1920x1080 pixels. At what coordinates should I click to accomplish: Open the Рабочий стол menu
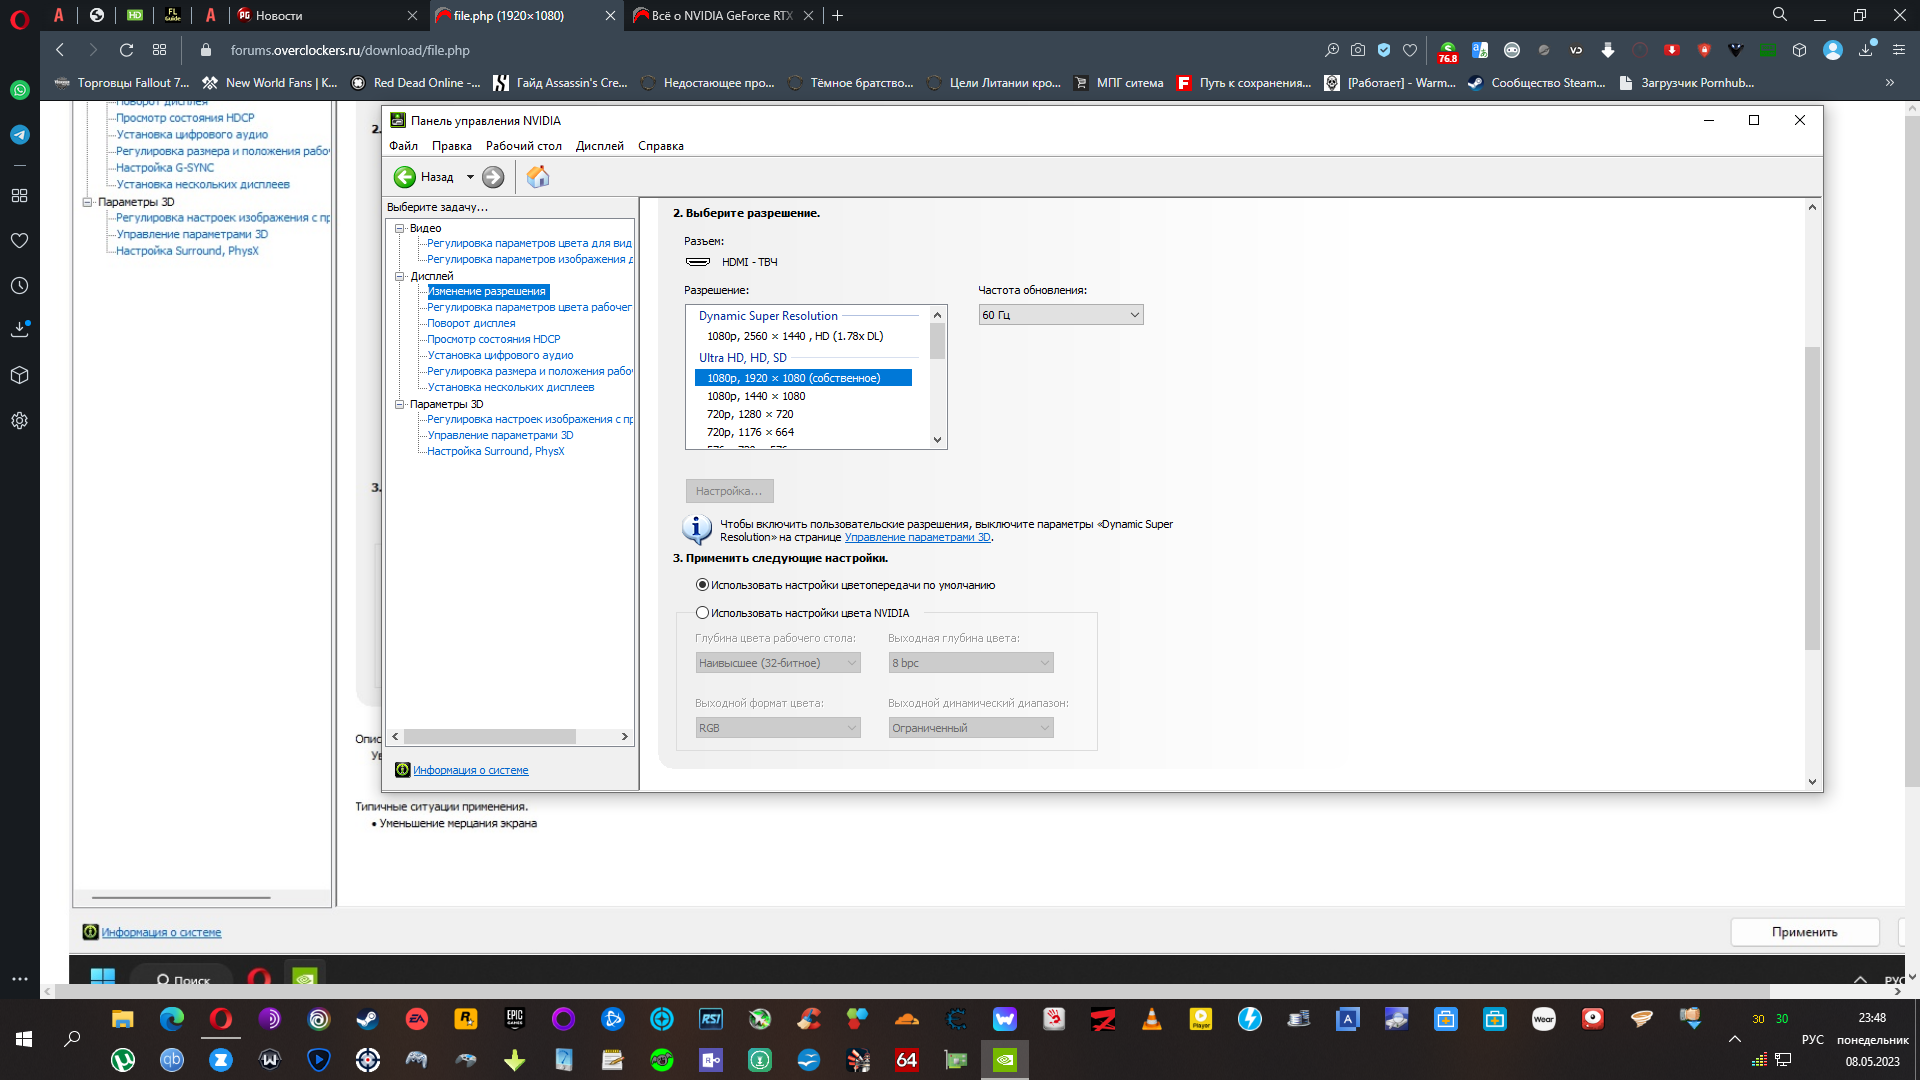[523, 146]
